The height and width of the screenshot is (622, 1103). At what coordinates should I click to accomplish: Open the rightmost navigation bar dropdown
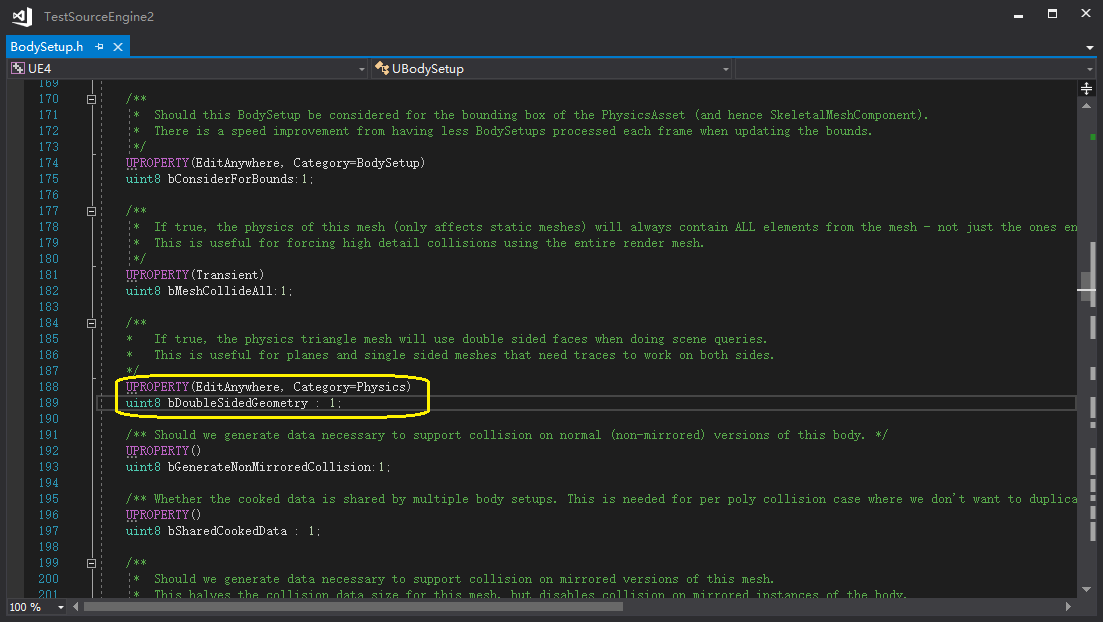[x=1090, y=68]
